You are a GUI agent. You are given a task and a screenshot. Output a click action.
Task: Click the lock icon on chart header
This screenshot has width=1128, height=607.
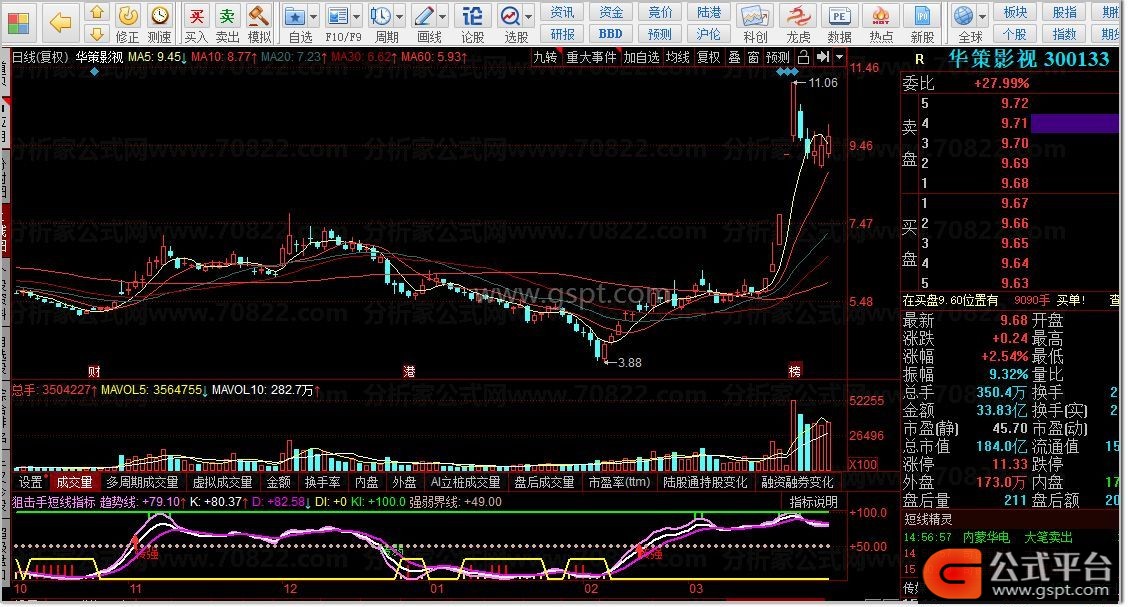tap(804, 57)
